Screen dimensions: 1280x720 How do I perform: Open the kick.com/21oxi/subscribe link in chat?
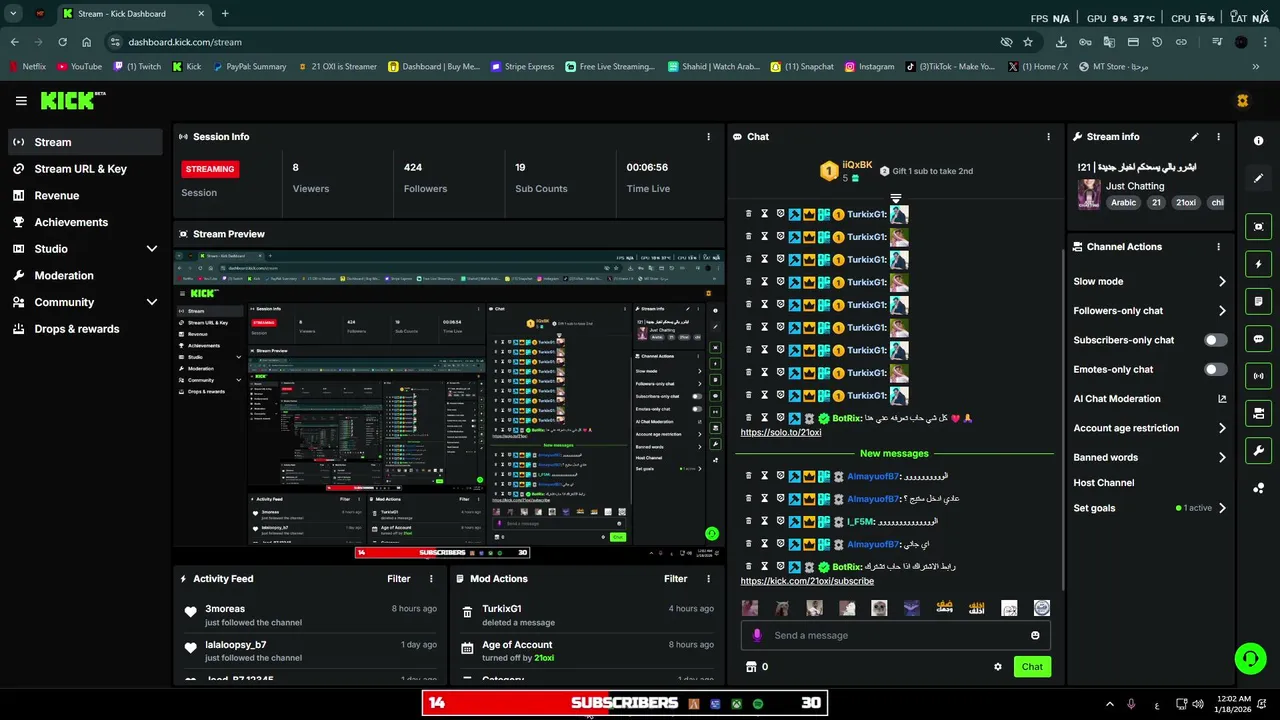click(x=807, y=581)
